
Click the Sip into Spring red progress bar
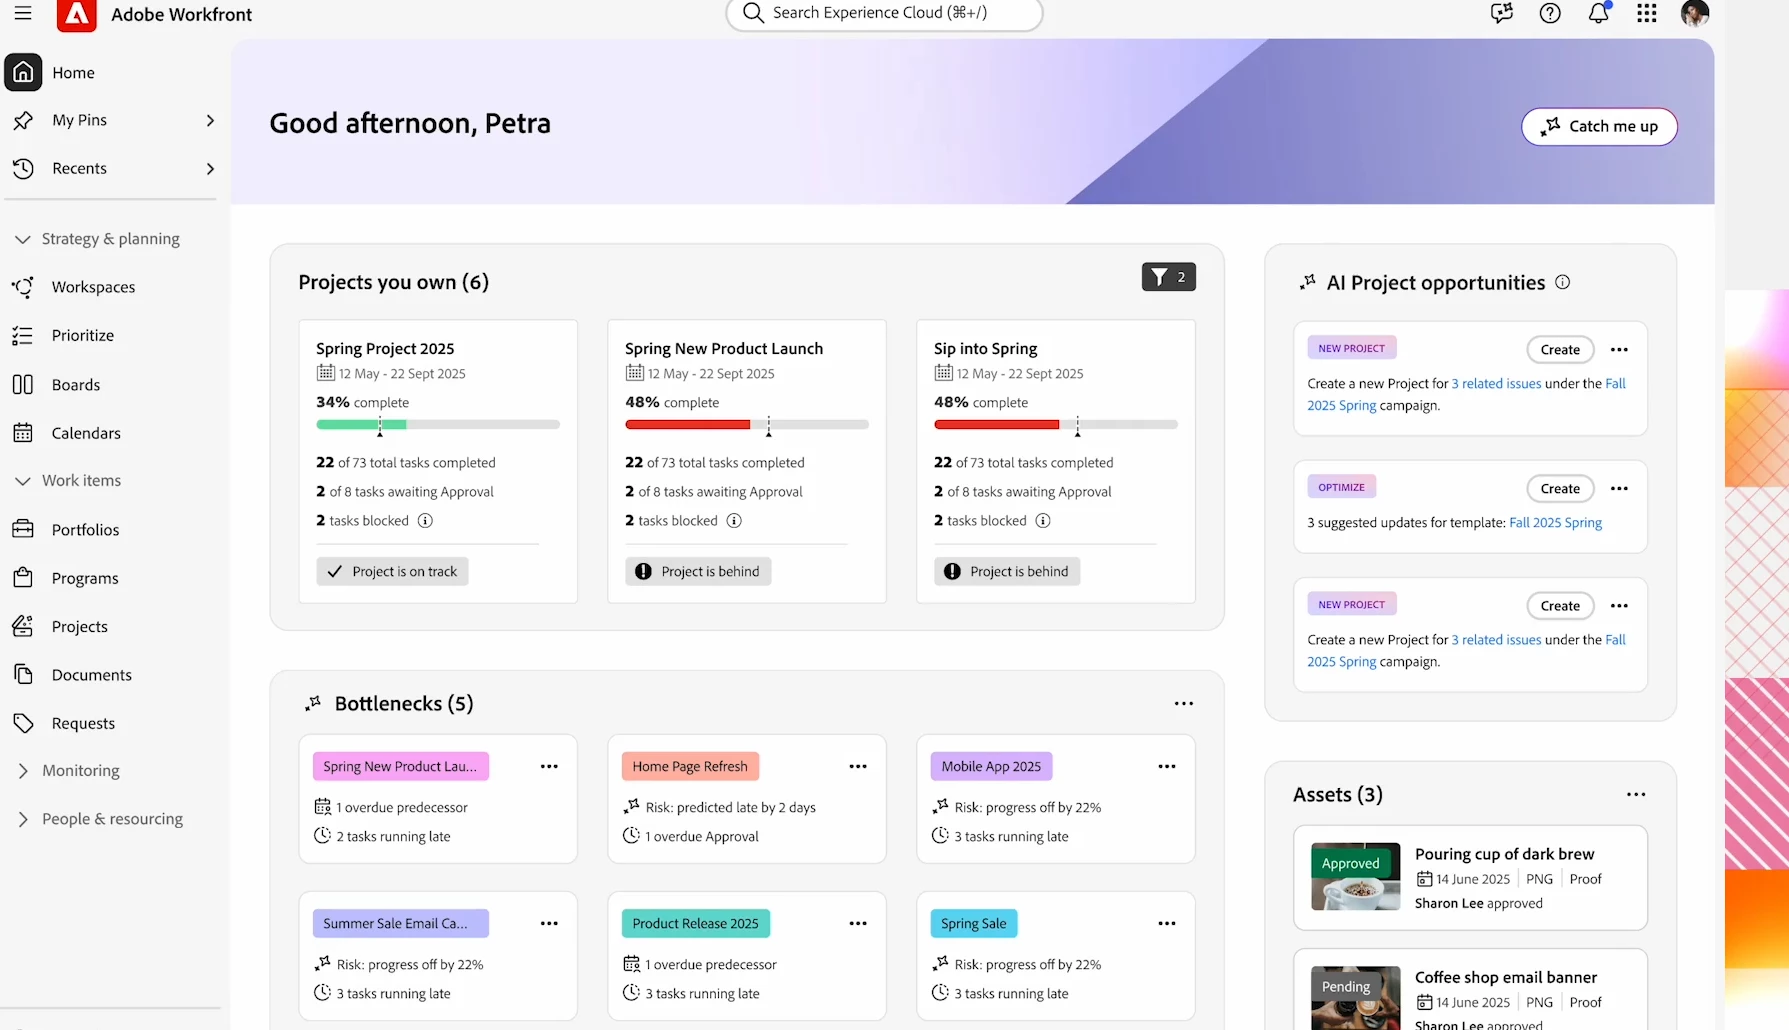point(996,424)
